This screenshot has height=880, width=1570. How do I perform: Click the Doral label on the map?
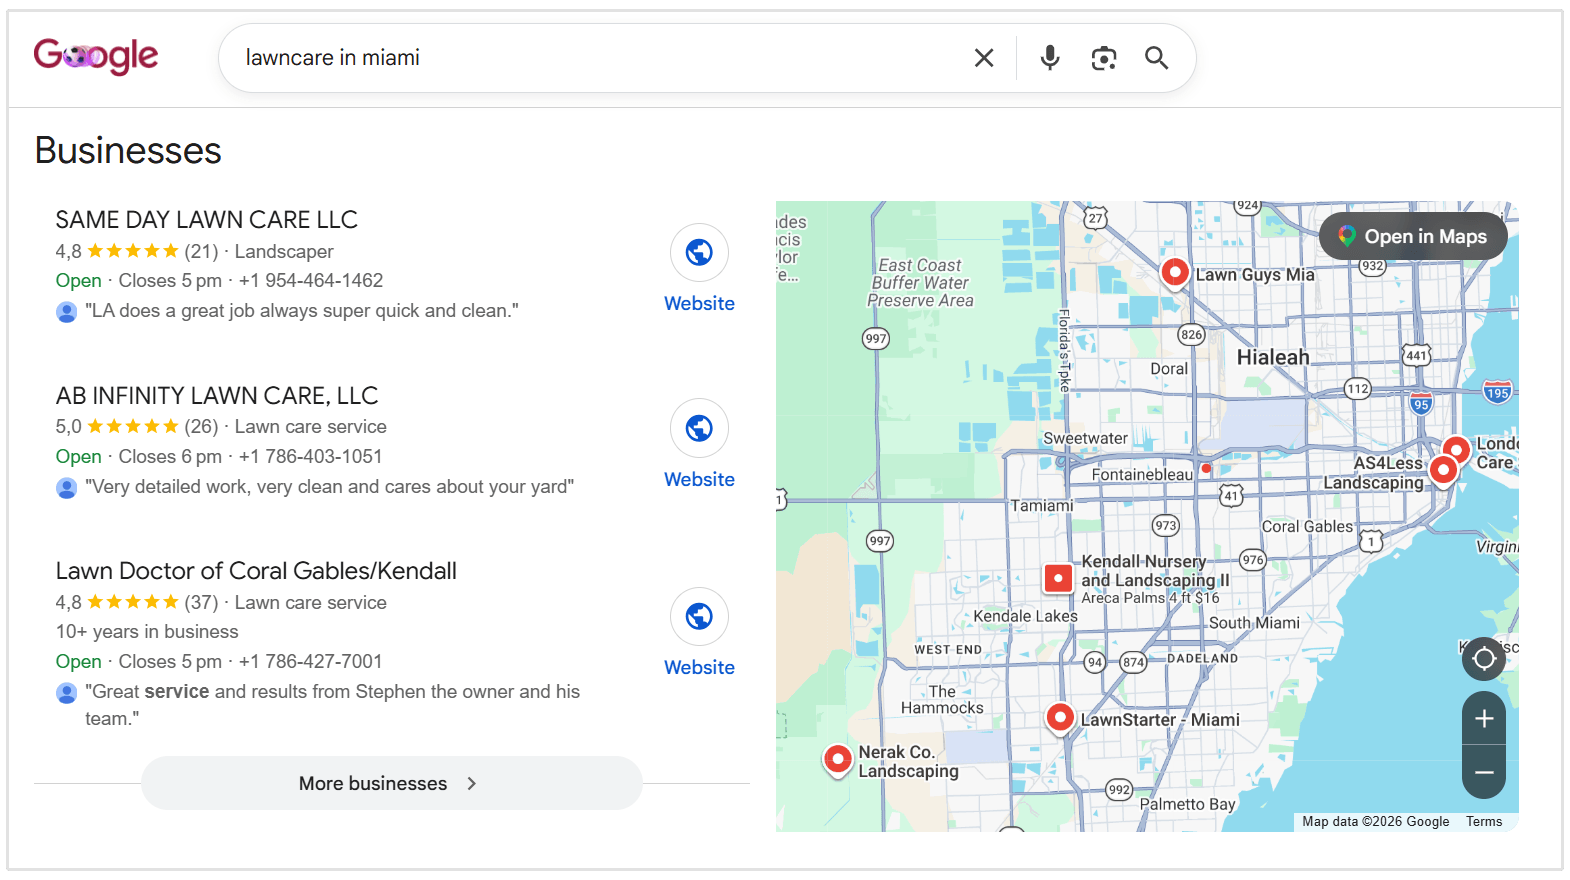[x=1169, y=369]
